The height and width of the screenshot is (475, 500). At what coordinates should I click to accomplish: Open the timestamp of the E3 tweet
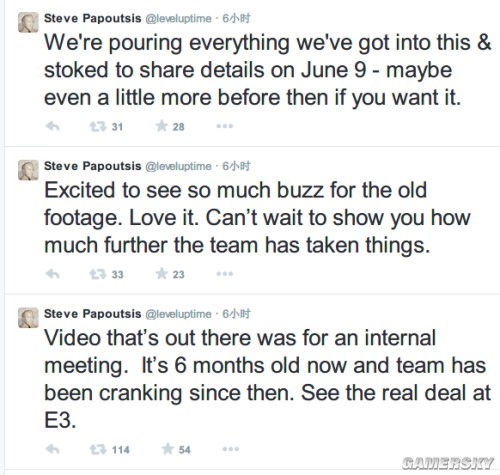(x=236, y=314)
